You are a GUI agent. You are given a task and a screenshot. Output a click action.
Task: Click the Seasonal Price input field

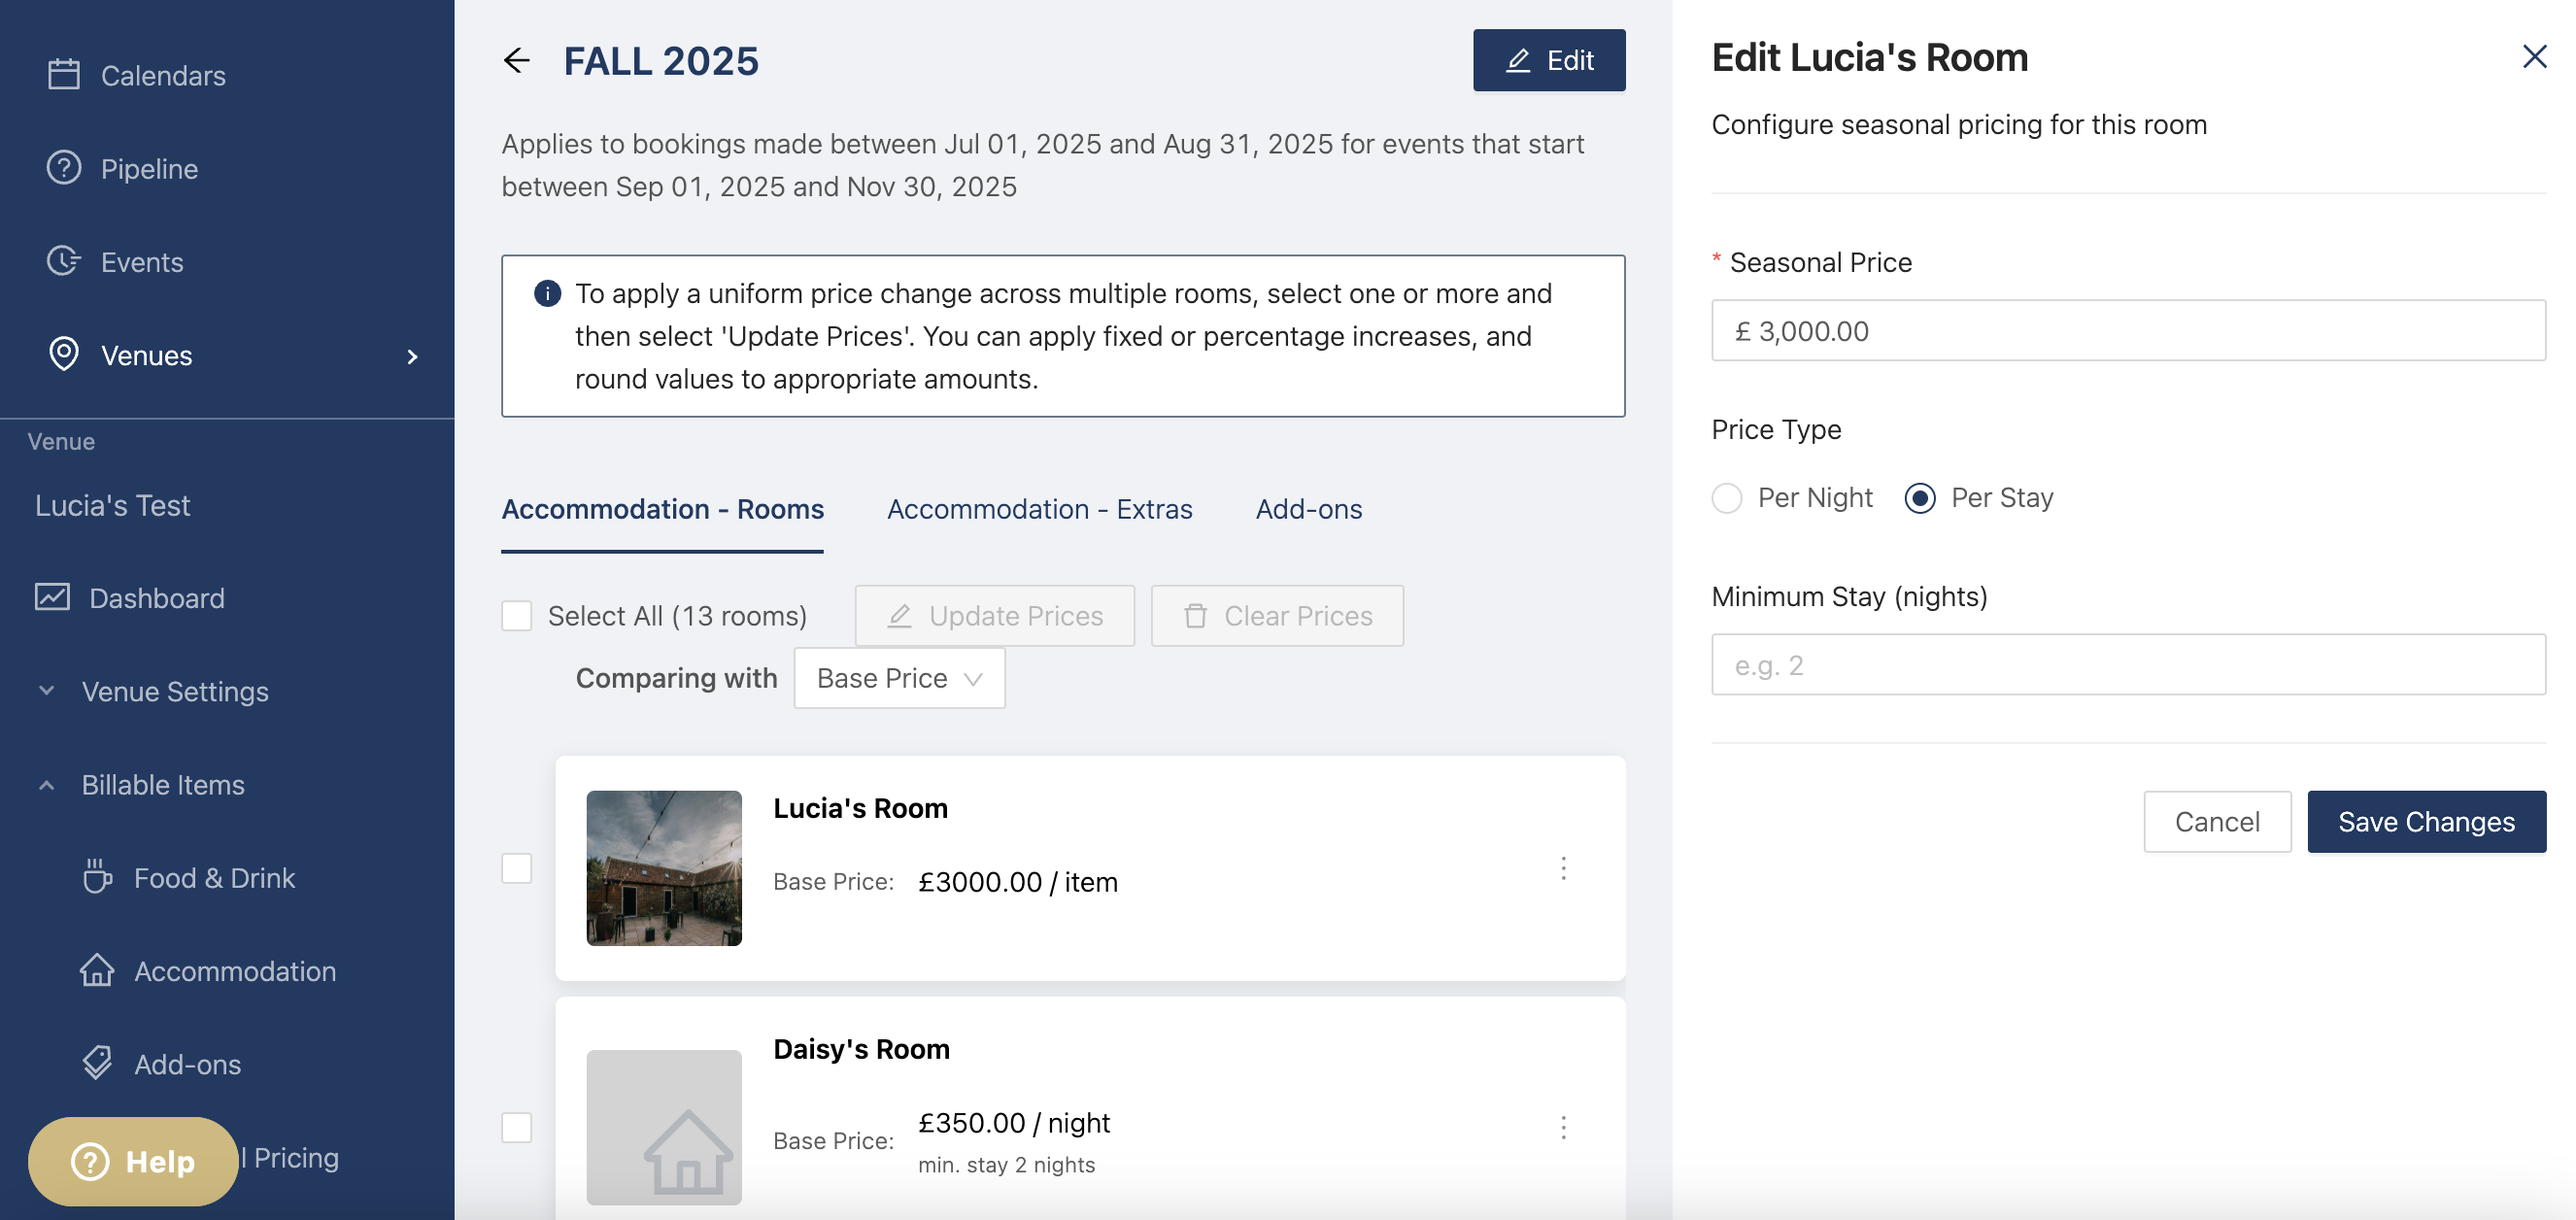tap(2128, 331)
